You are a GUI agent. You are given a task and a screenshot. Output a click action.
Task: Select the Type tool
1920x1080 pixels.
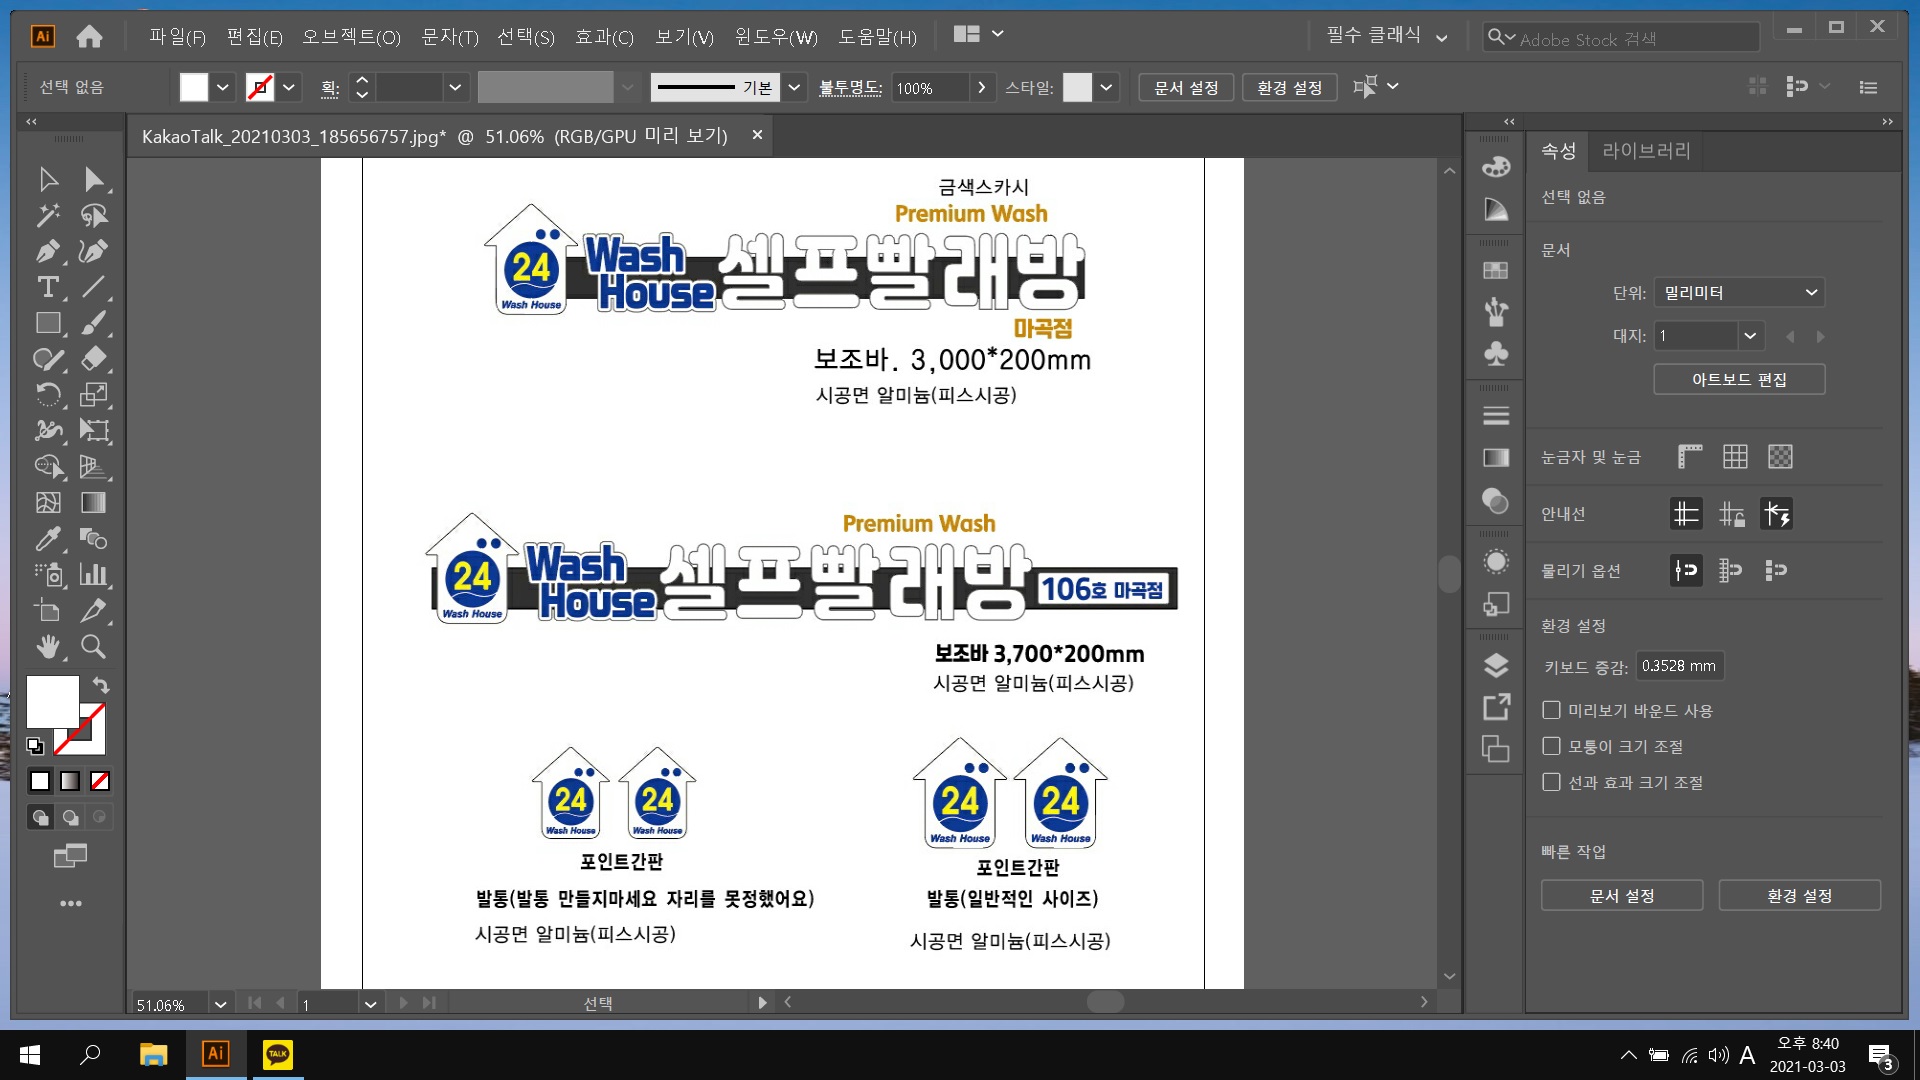tap(47, 287)
